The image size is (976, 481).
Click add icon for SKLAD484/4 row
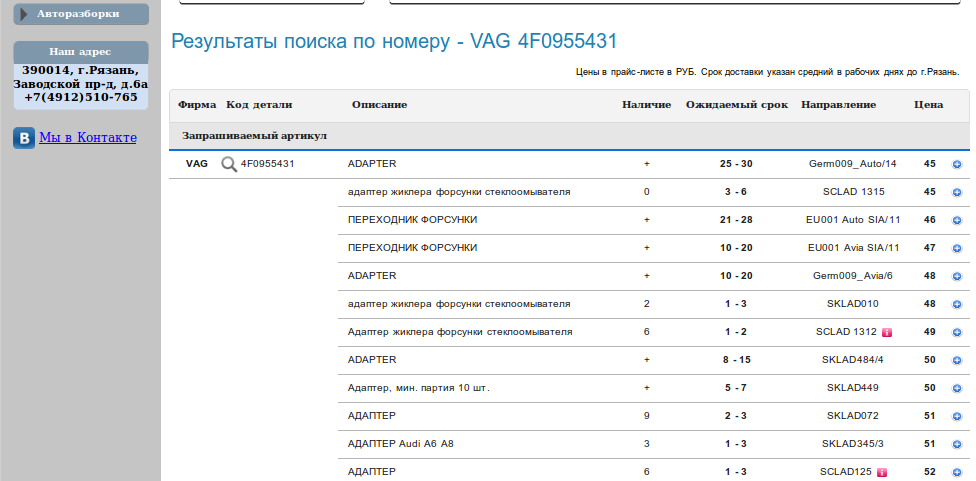pos(957,361)
